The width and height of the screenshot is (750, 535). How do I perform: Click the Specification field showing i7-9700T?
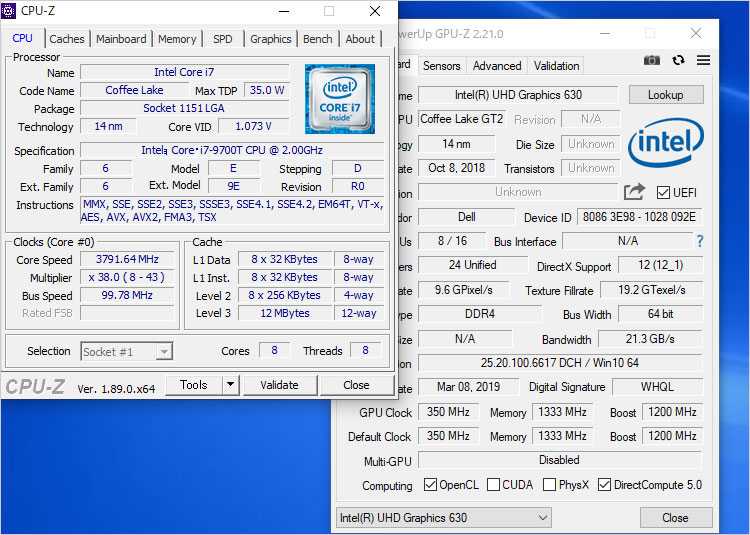tap(232, 150)
